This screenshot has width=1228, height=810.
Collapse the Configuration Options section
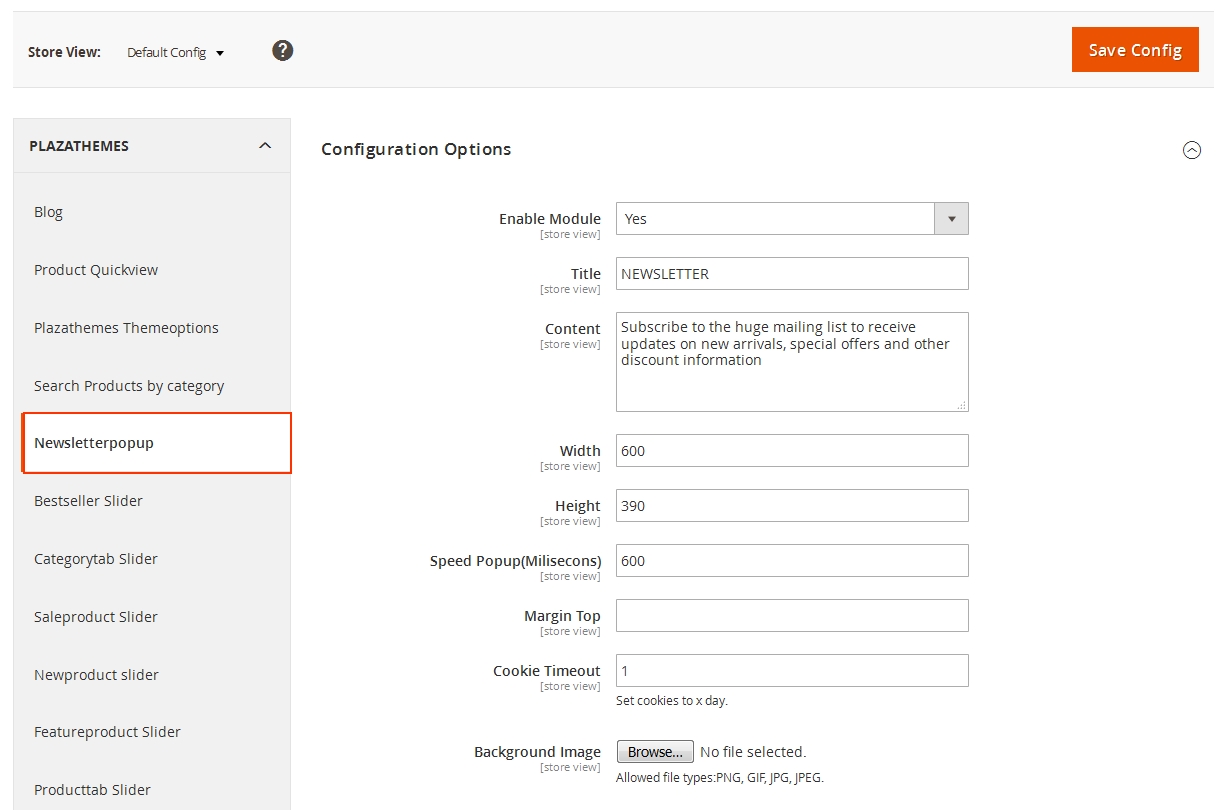tap(1191, 150)
